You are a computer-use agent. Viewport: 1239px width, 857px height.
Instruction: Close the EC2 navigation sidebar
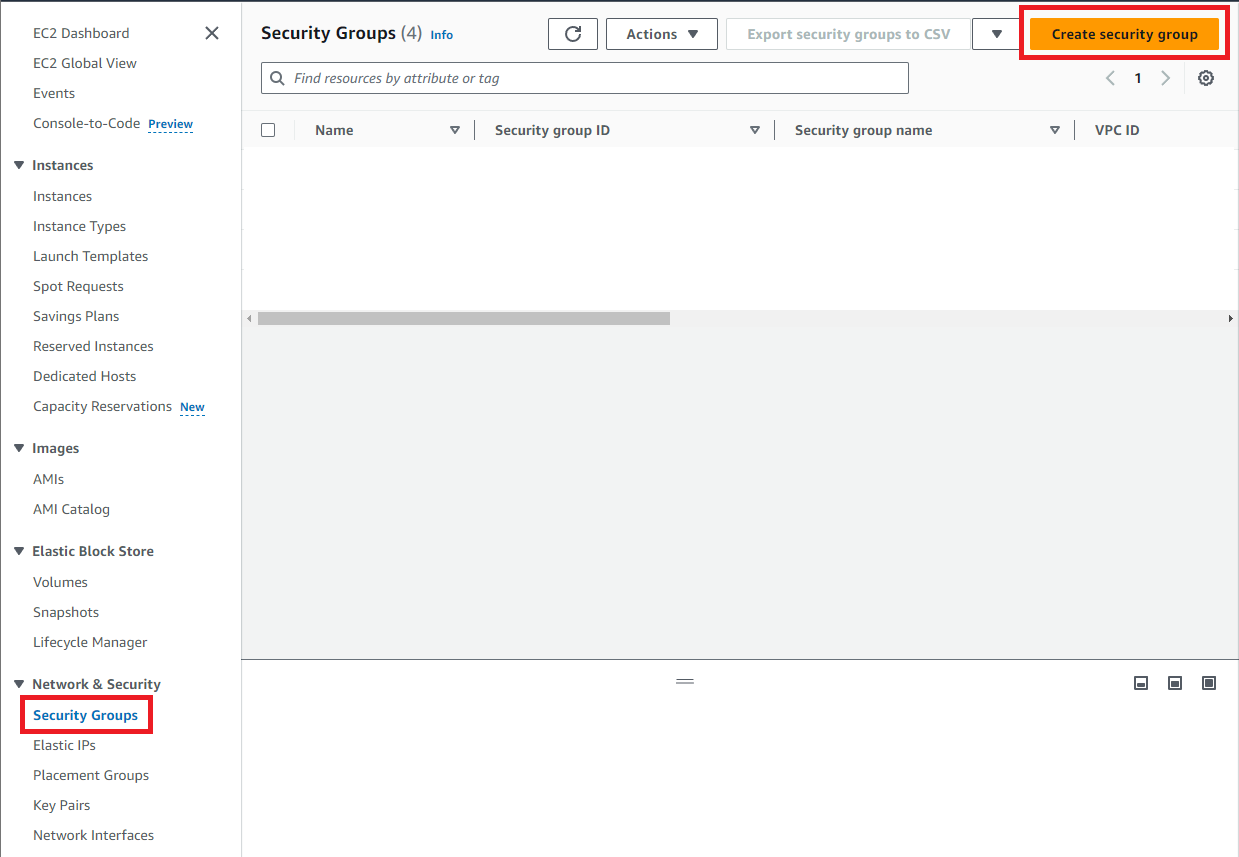[212, 33]
